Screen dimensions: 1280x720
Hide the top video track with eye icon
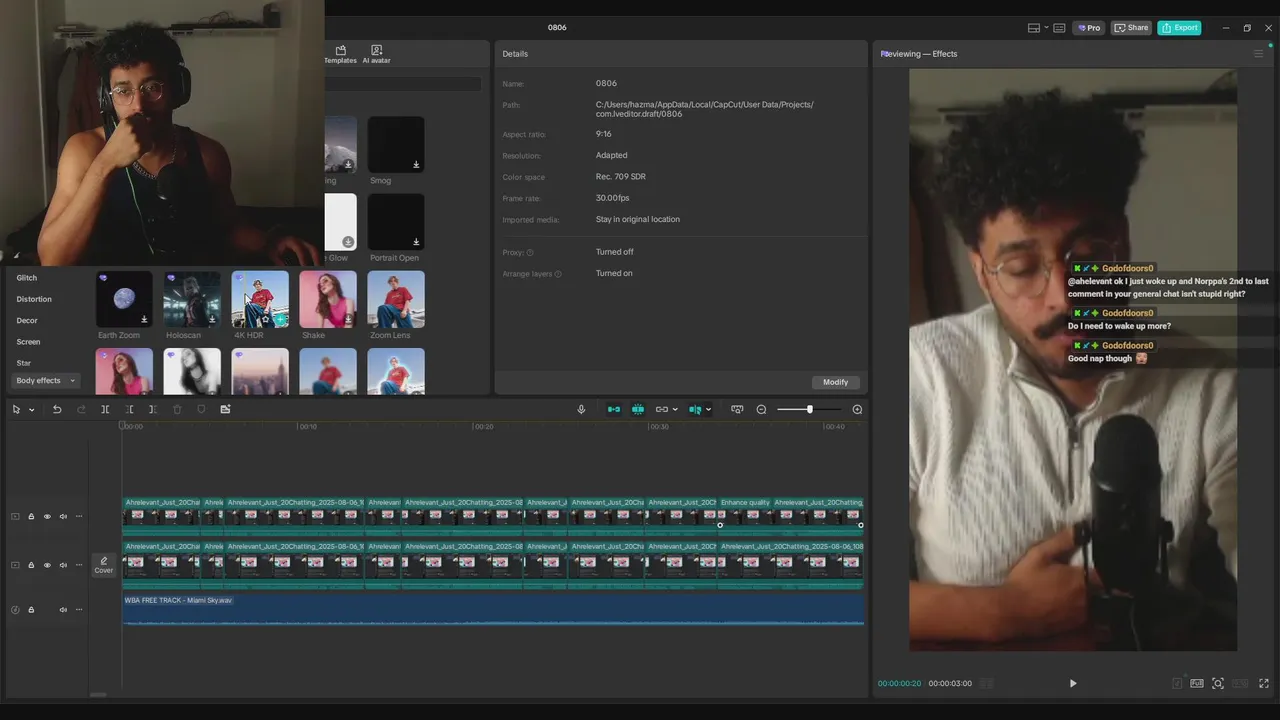pos(47,517)
